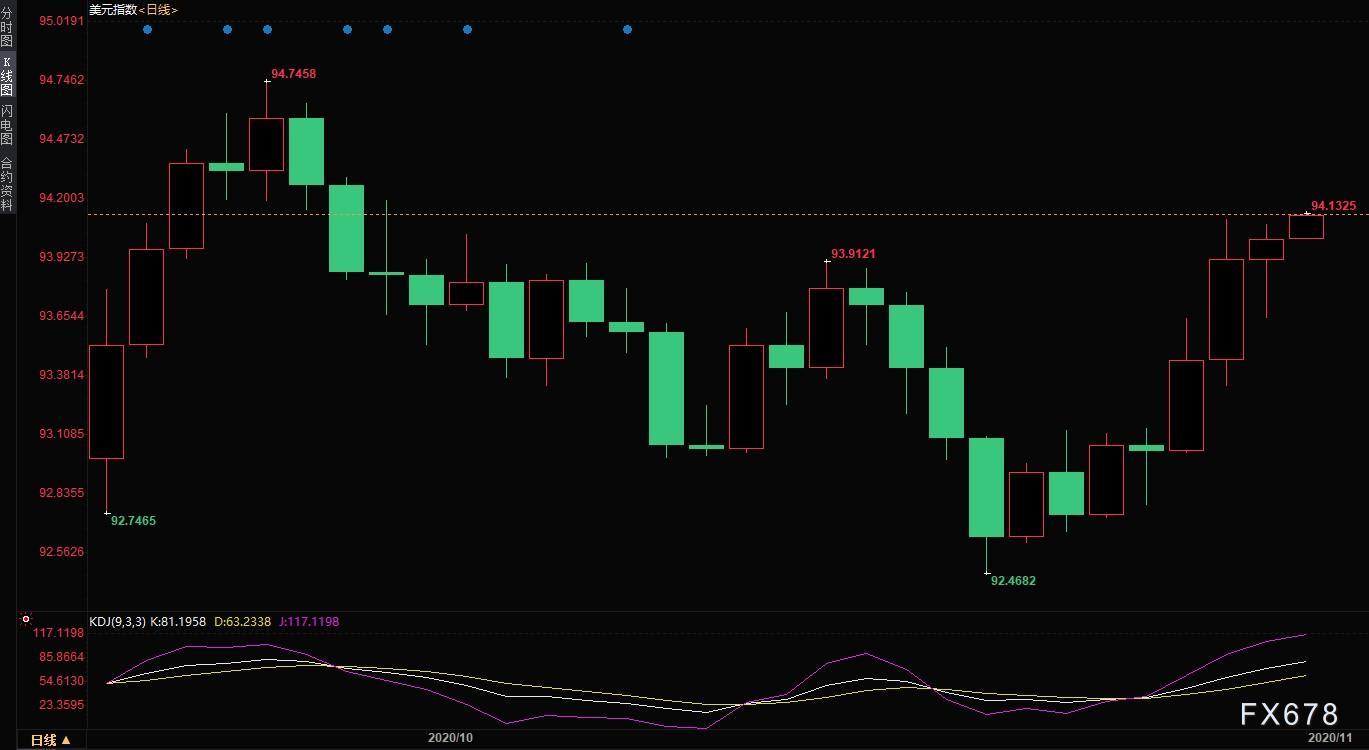Viewport: 1369px width, 750px height.
Task: Click the second blue event dot from left
Action: click(227, 30)
